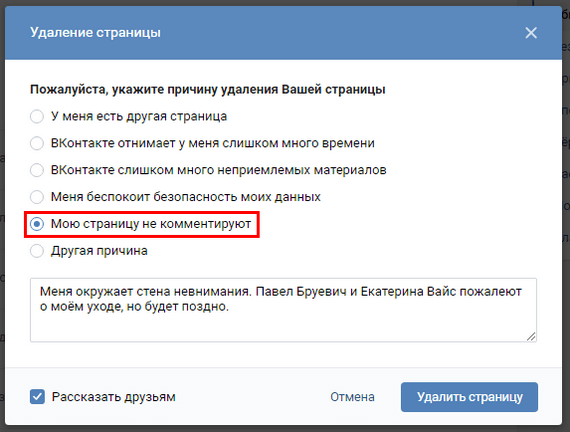Close the Удаление страницы dialog

[531, 33]
